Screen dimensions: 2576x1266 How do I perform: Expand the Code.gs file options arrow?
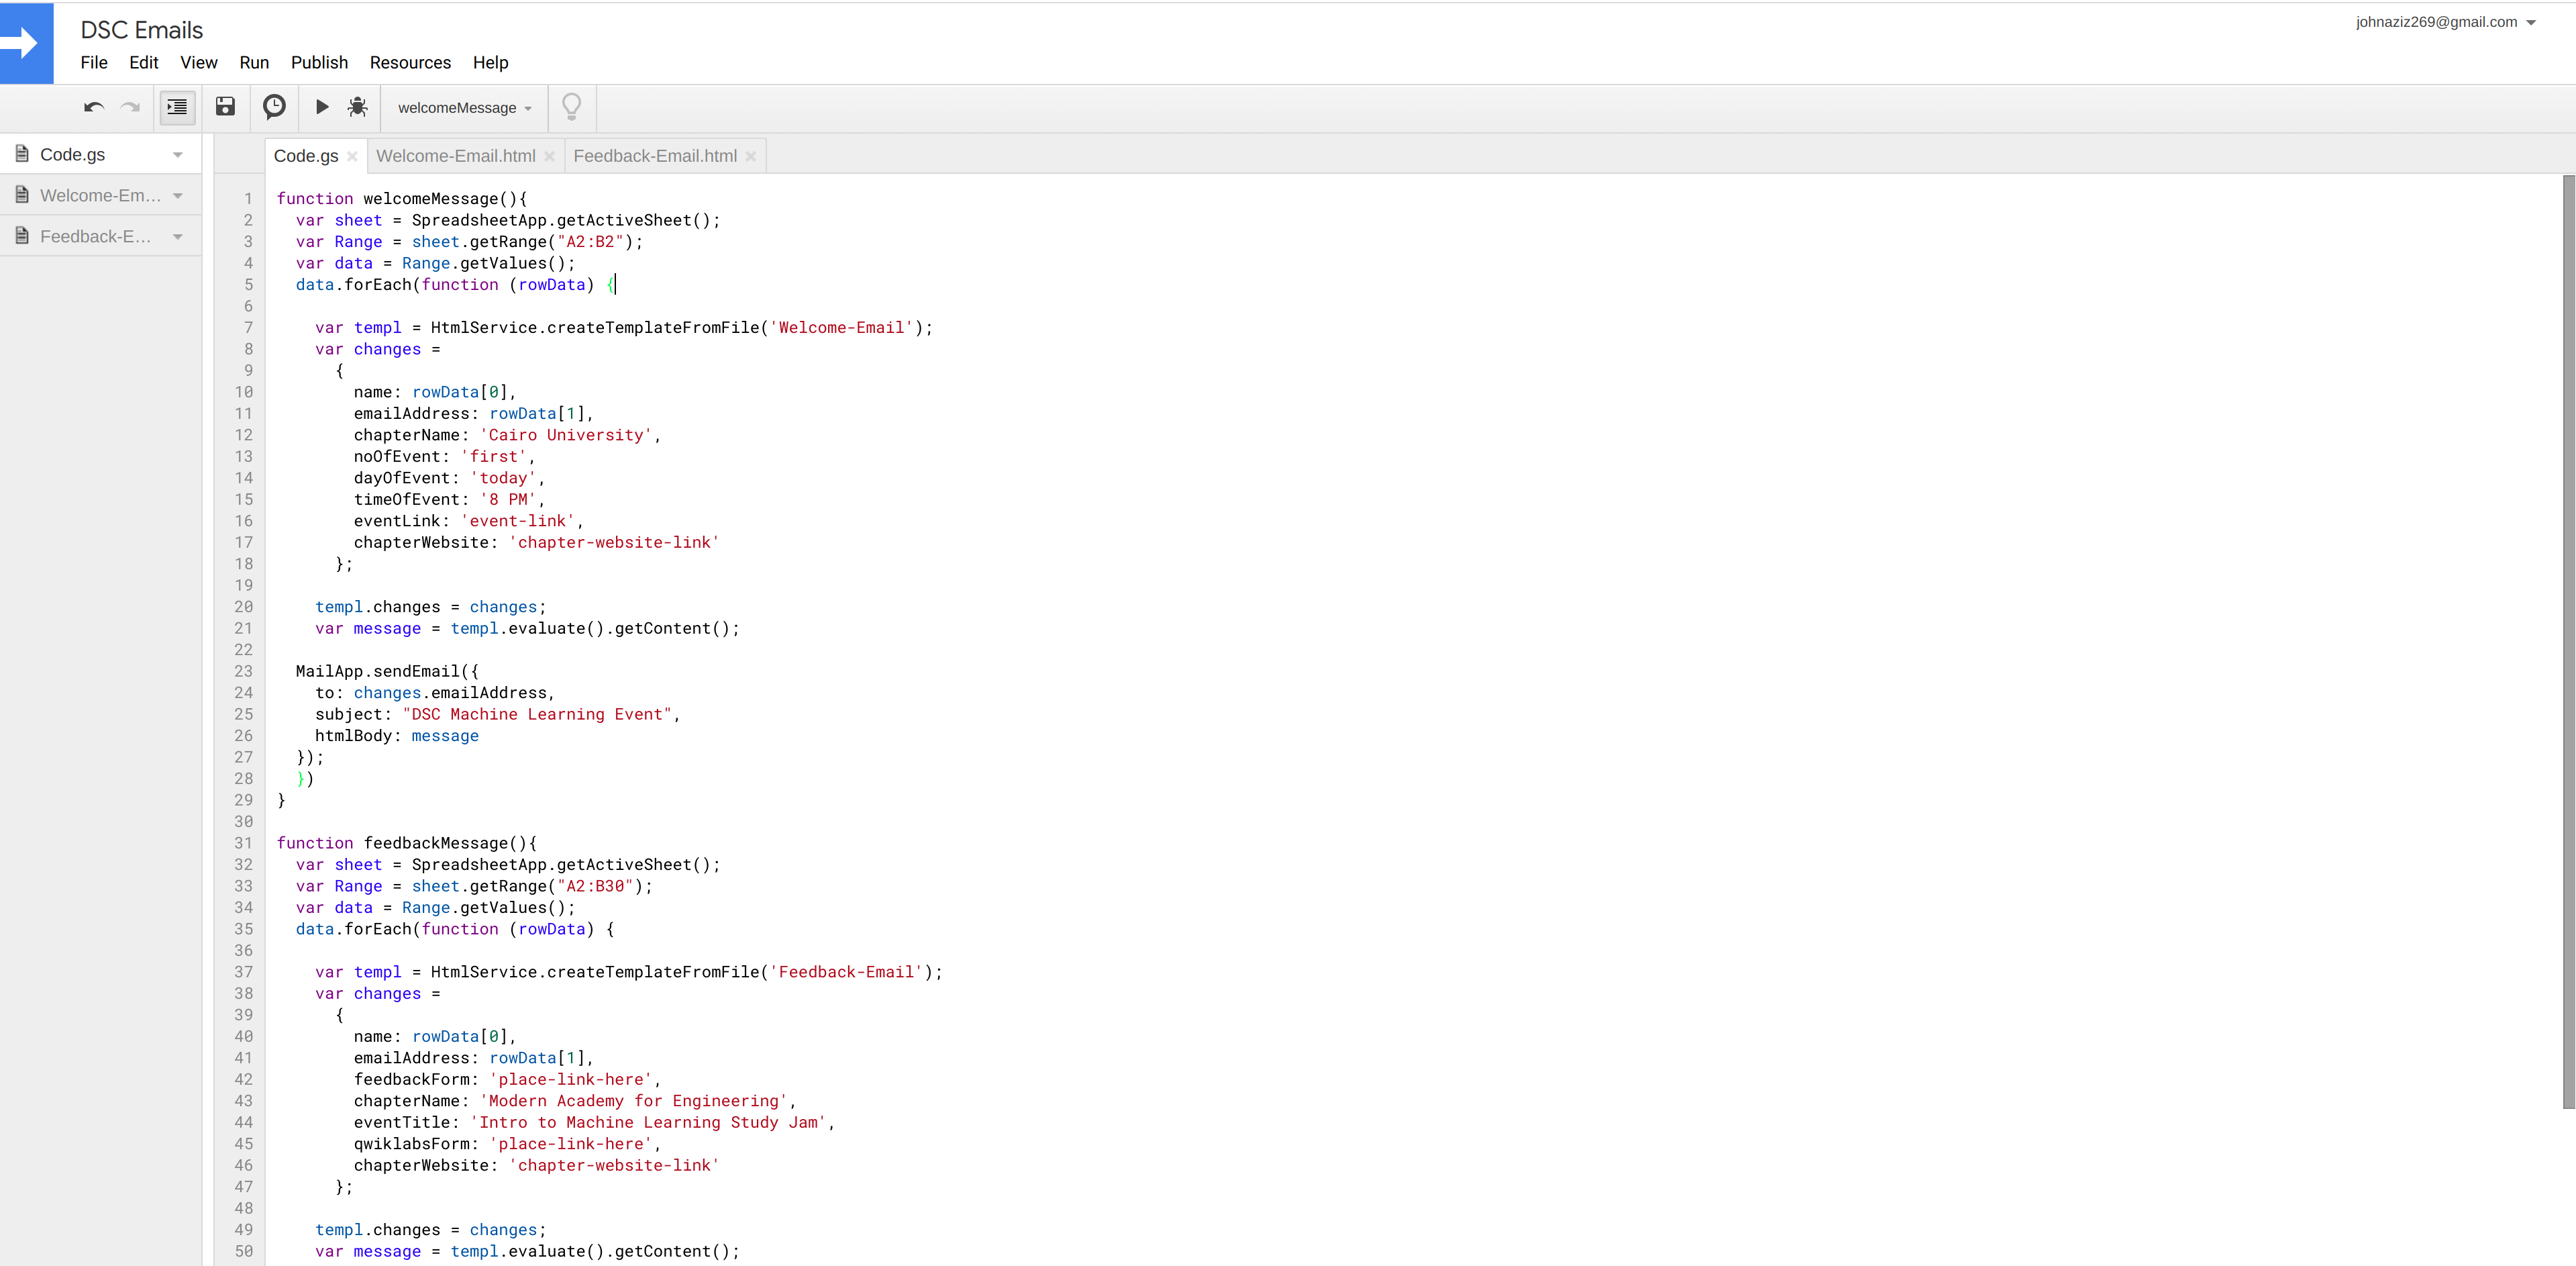(x=178, y=155)
